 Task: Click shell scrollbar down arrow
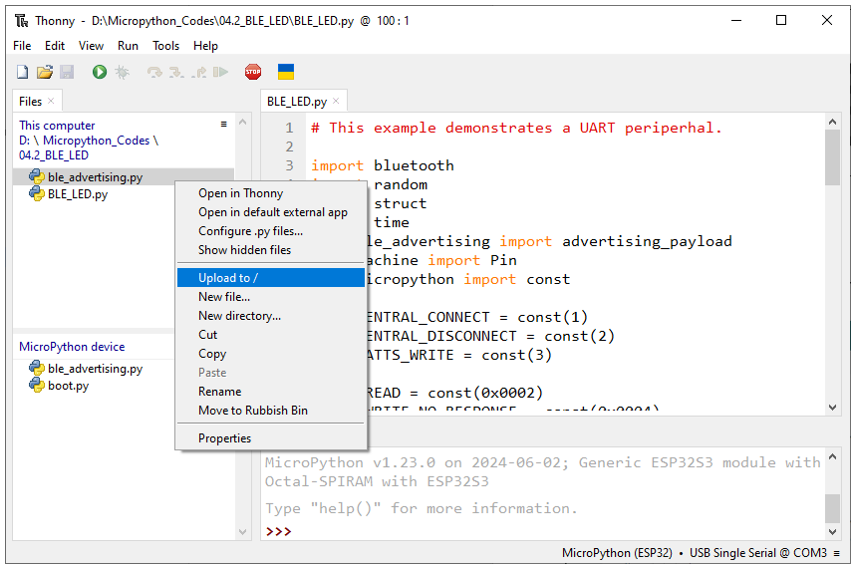point(832,532)
